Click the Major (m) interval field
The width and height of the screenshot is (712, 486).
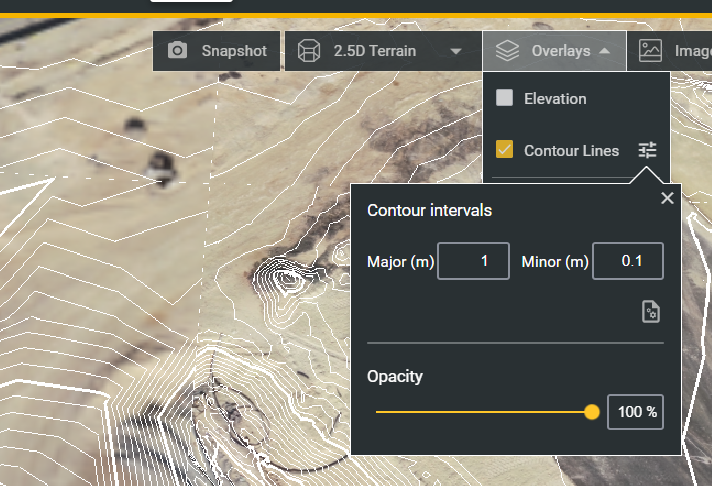(473, 261)
